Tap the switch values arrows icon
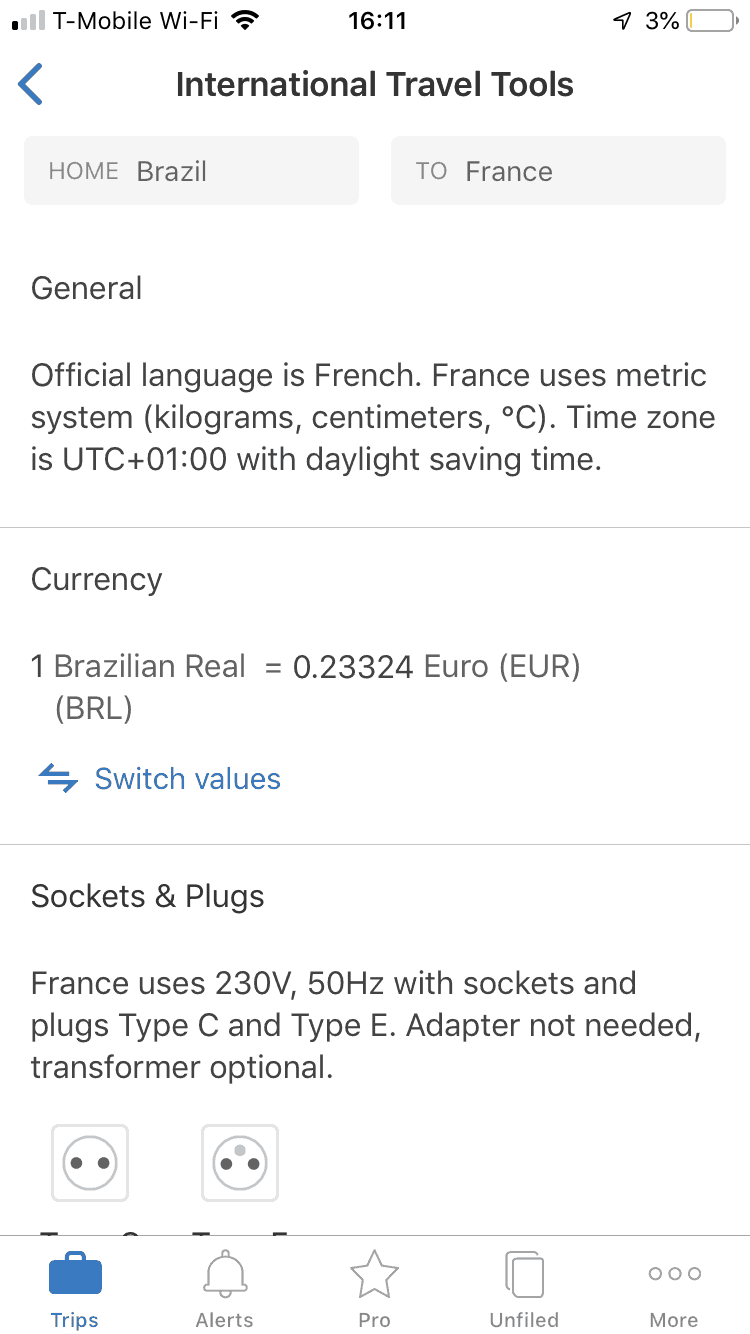 pos(58,779)
